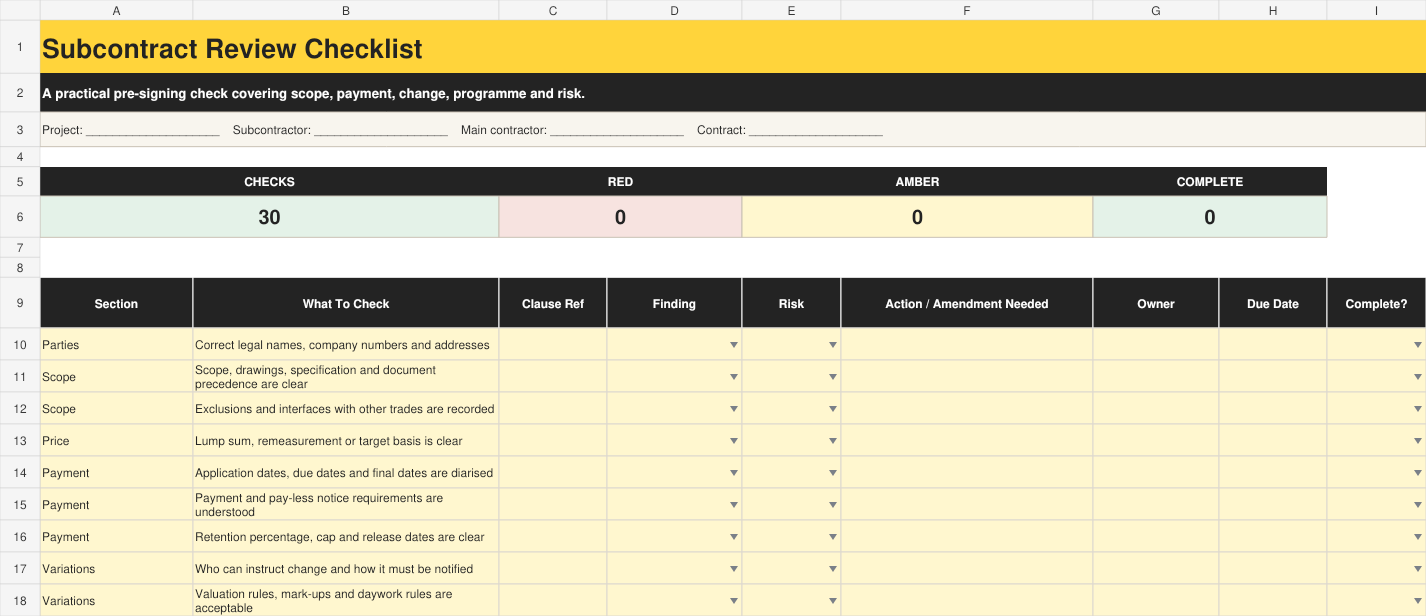Click Correct legal names check cell

(346, 345)
